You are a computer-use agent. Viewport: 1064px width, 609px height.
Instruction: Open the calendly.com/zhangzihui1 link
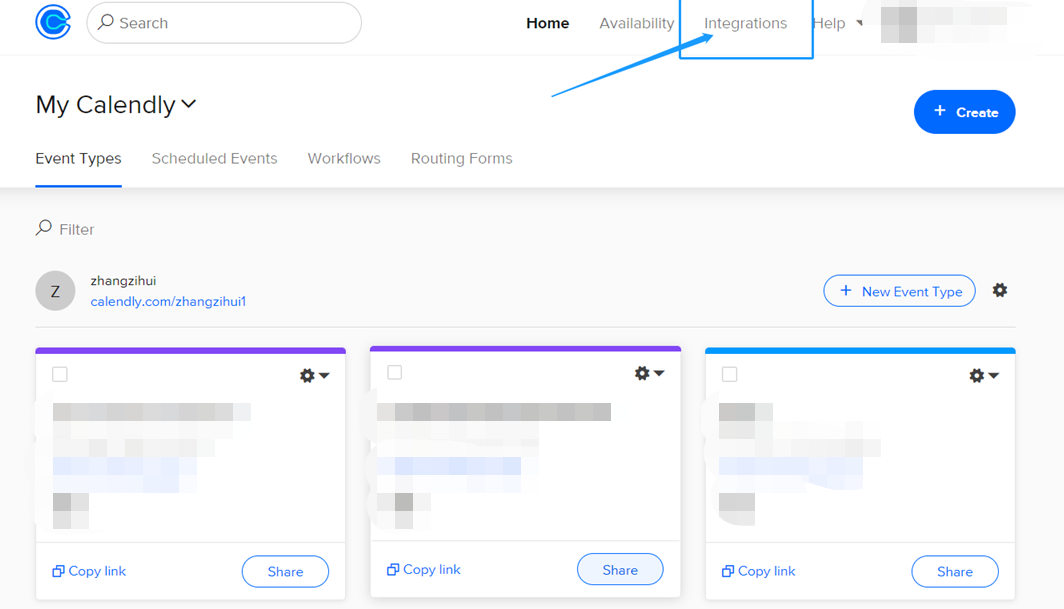click(168, 301)
